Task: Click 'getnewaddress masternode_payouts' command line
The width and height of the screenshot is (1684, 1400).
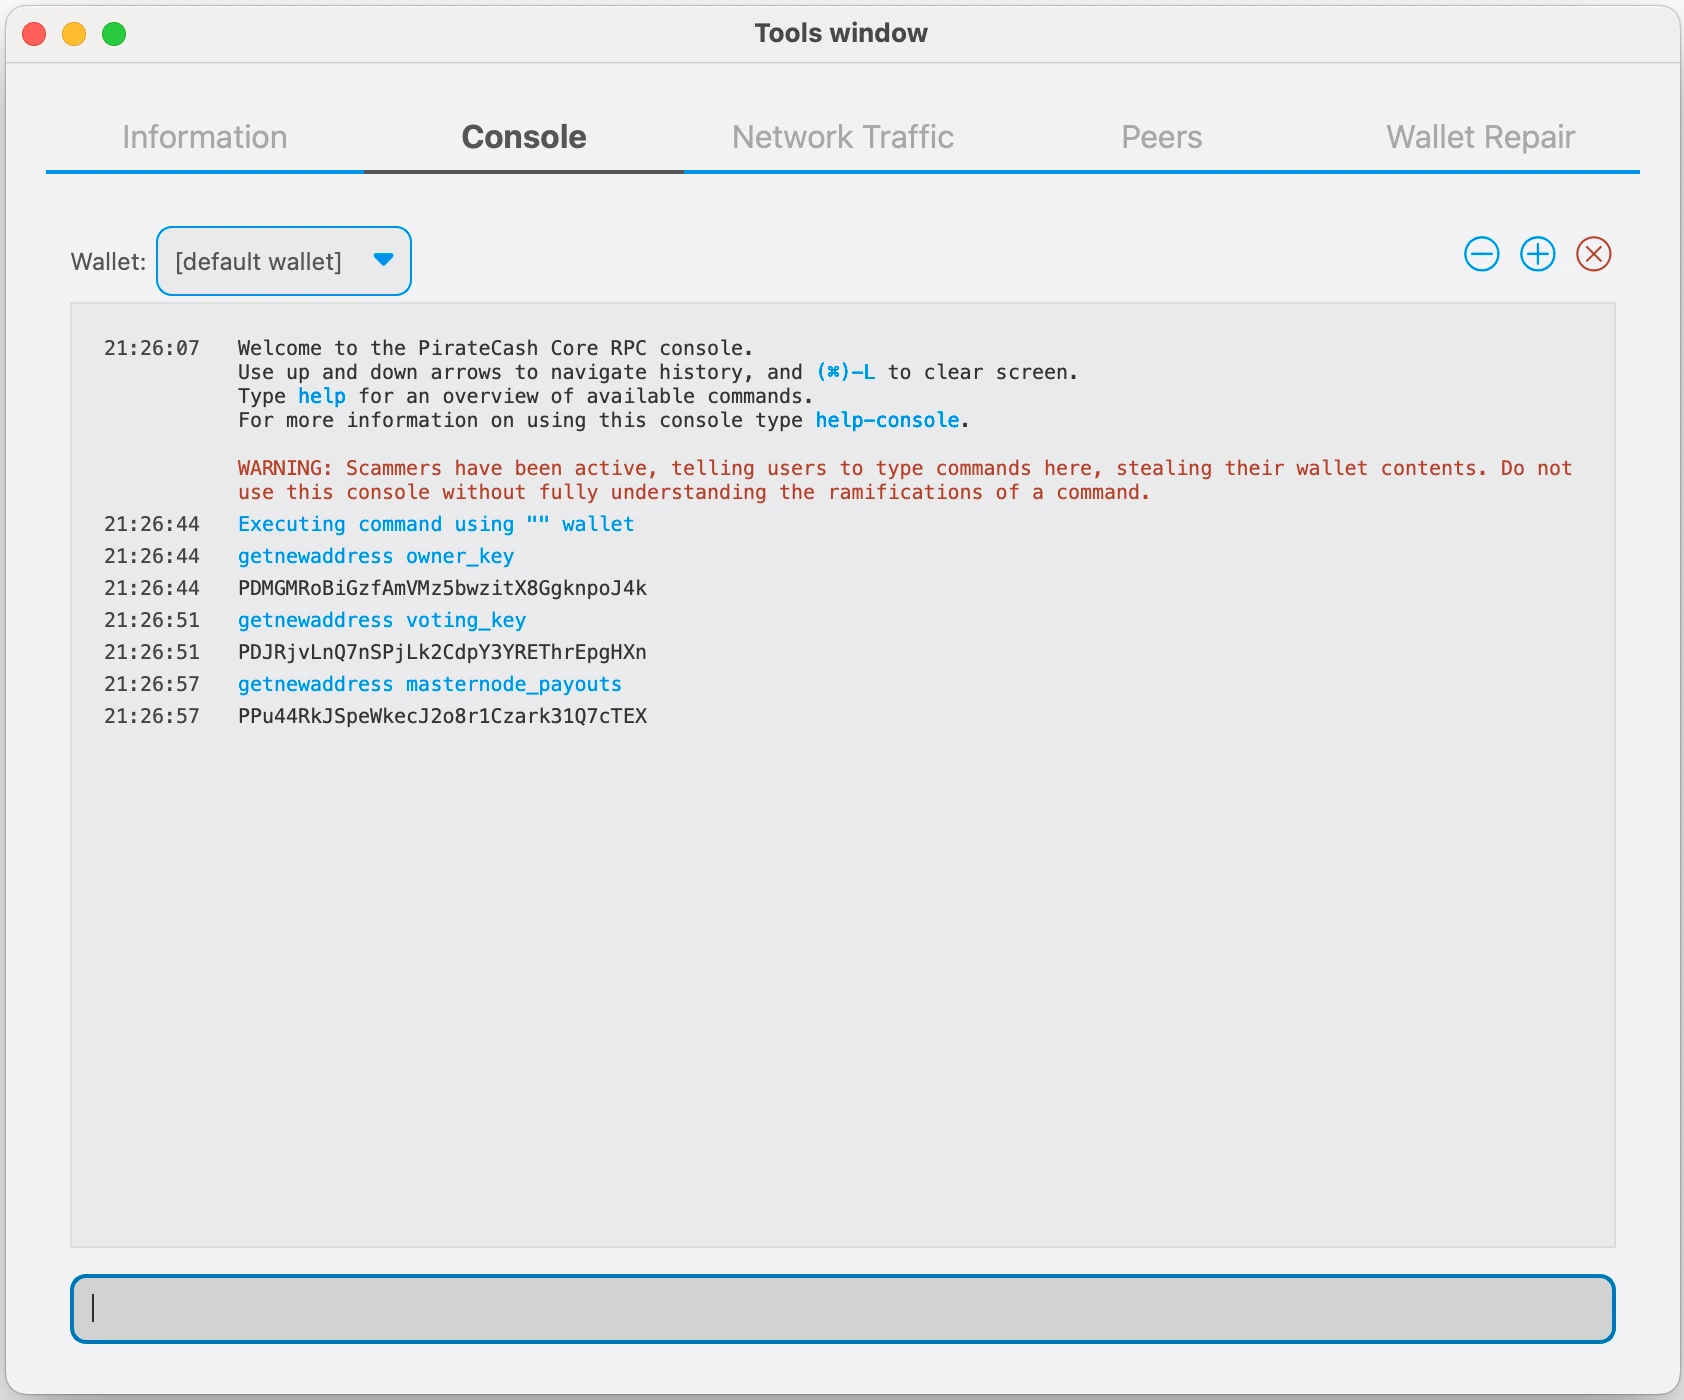Action: pos(430,684)
